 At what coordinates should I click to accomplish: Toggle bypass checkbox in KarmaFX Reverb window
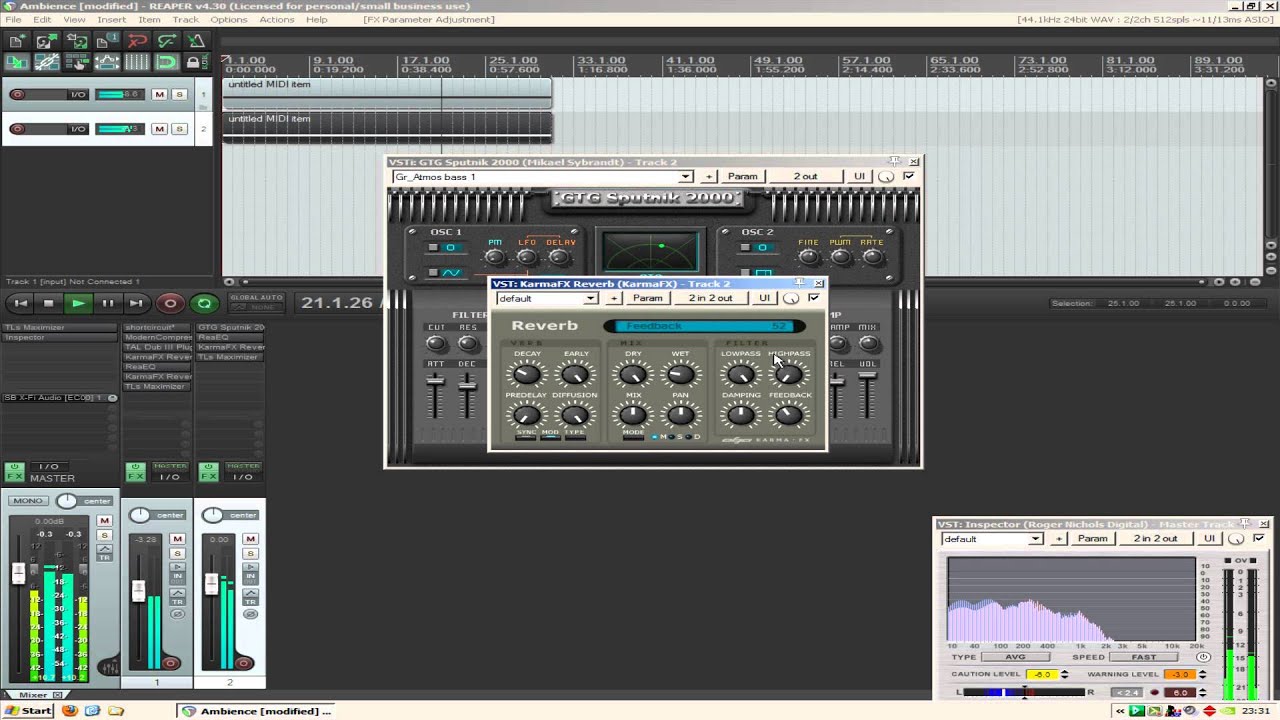(814, 298)
